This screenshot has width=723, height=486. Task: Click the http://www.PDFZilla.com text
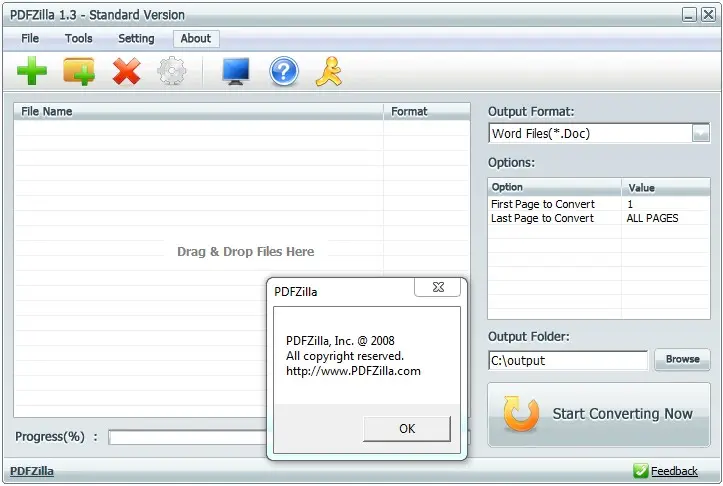pyautogui.click(x=353, y=371)
